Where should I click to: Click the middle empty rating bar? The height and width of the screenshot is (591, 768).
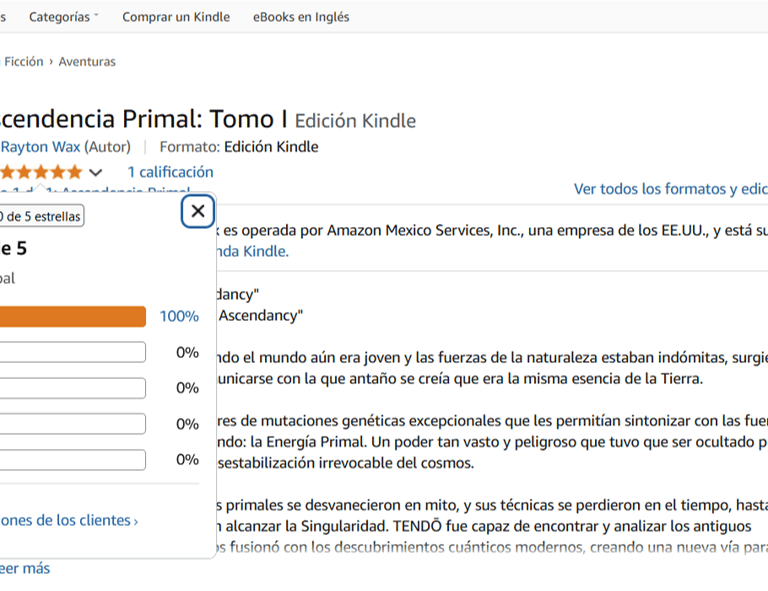click(x=72, y=388)
